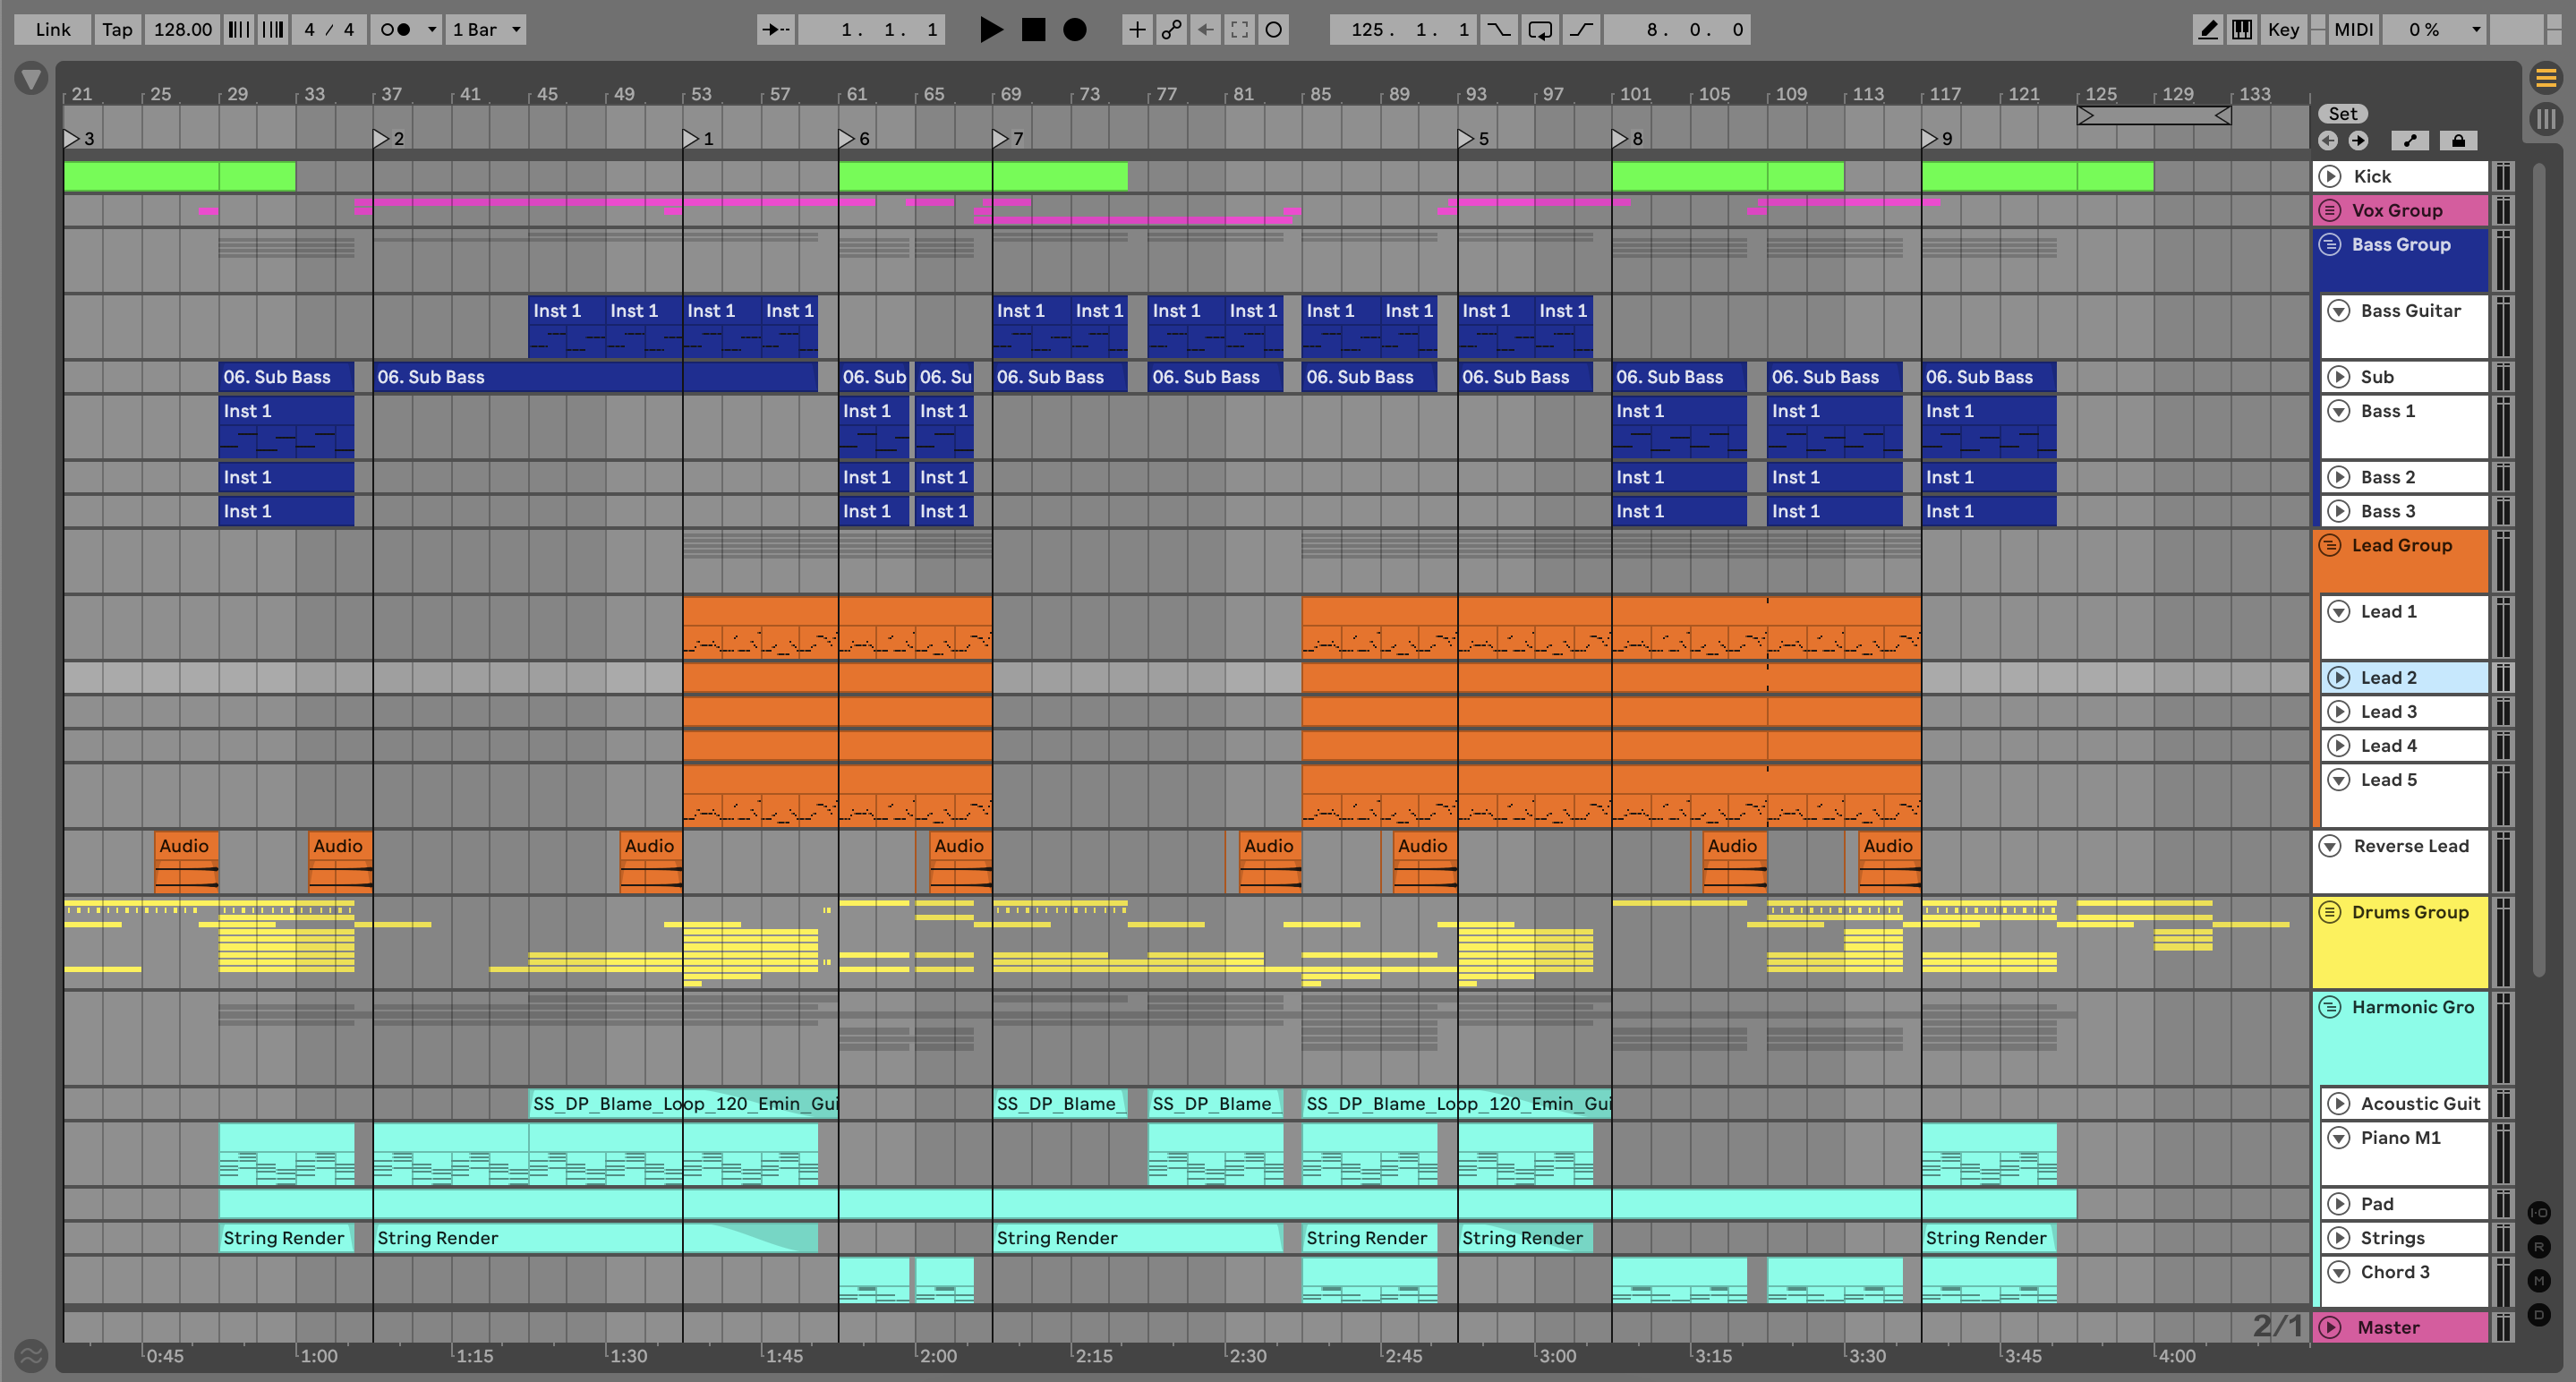Screen dimensions: 2576x1382
Task: Click the Tap tempo button
Action: point(117,29)
